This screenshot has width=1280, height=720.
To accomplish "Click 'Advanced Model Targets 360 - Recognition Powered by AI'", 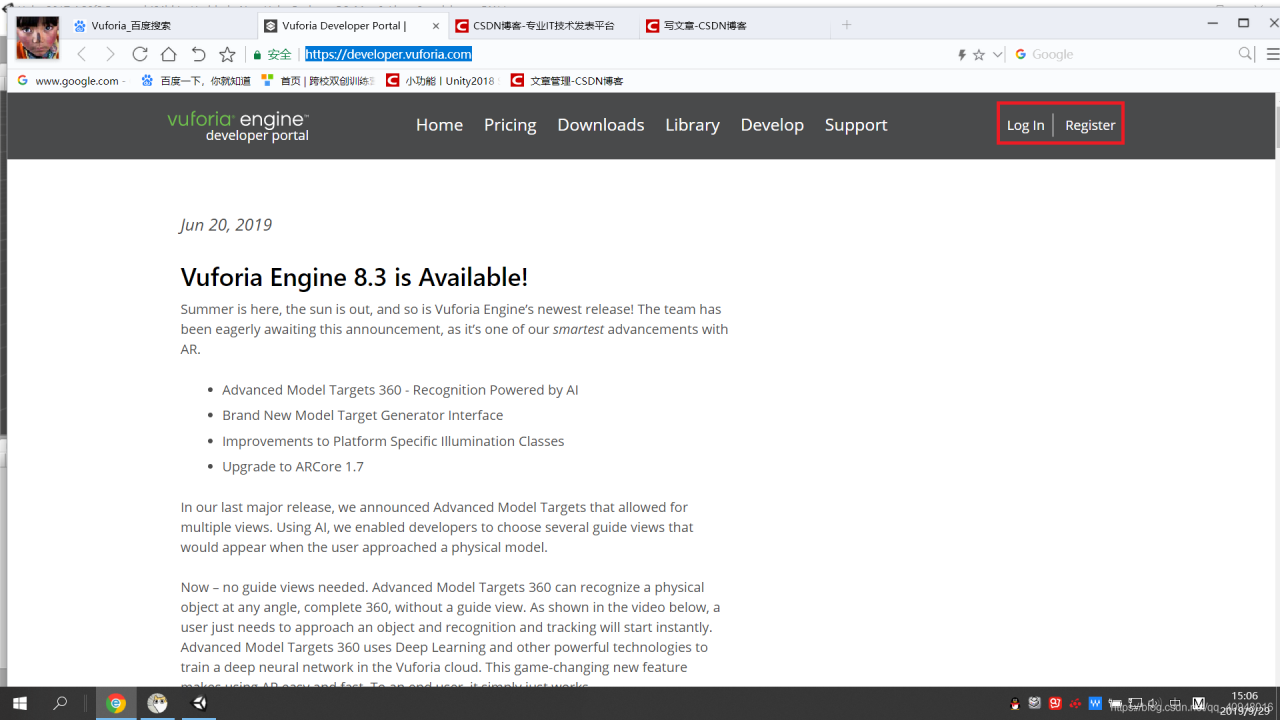I will (x=400, y=390).
